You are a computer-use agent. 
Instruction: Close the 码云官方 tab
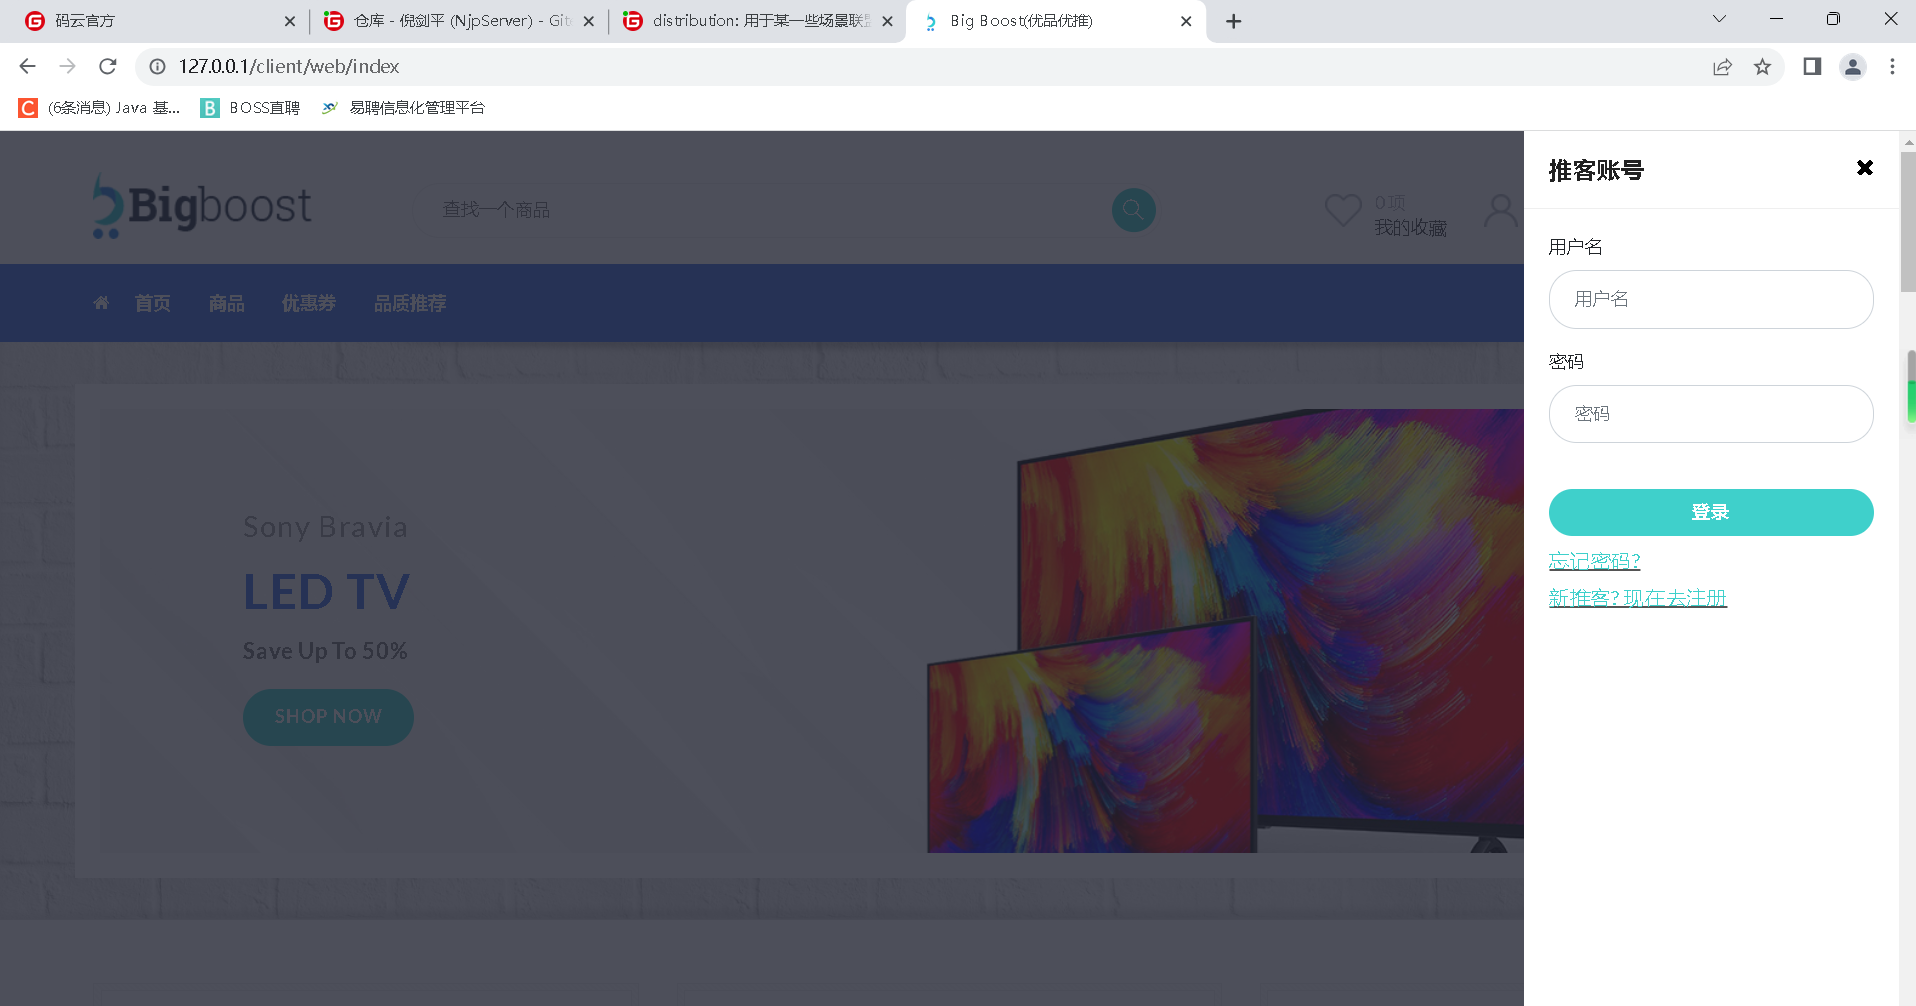pos(290,21)
